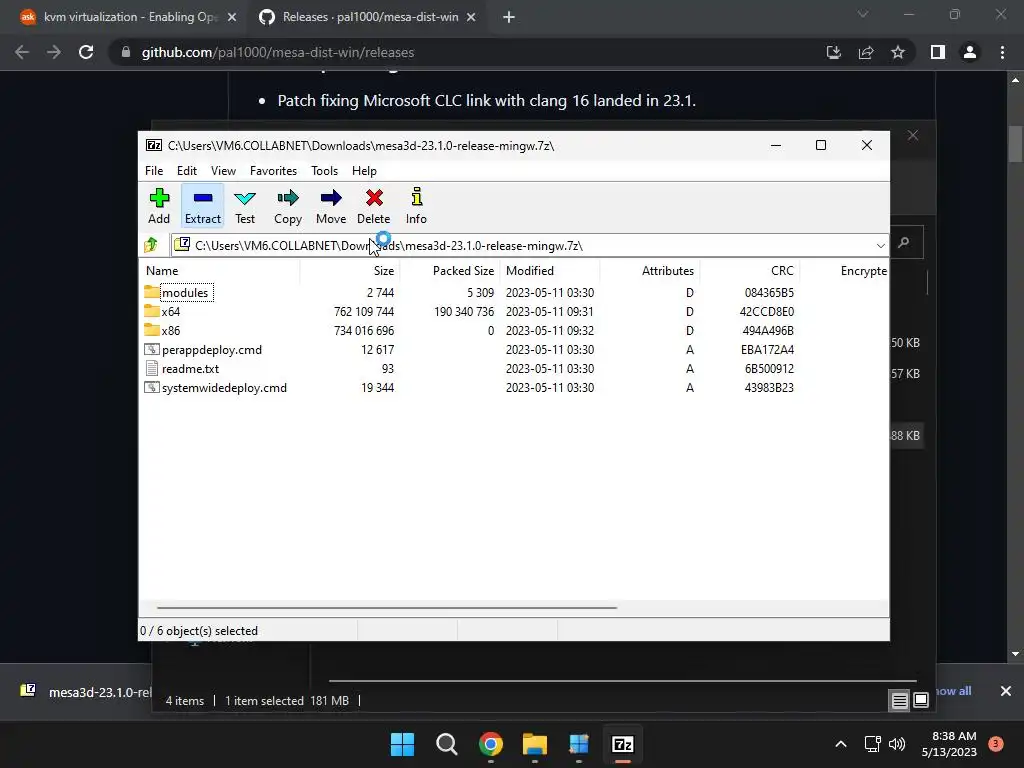This screenshot has width=1024, height=768.
Task: Click the Chrome back arrow
Action: [22, 52]
